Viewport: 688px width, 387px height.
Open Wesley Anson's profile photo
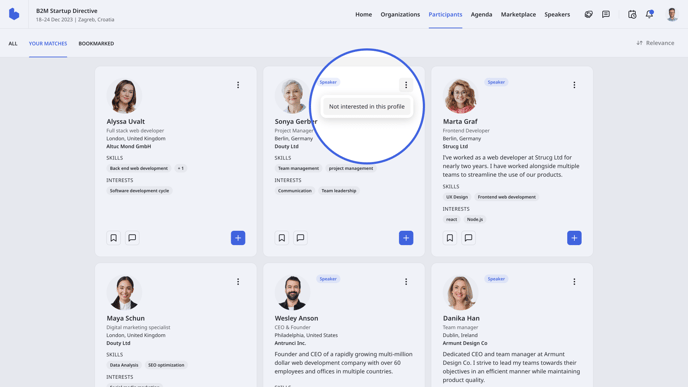pyautogui.click(x=292, y=293)
